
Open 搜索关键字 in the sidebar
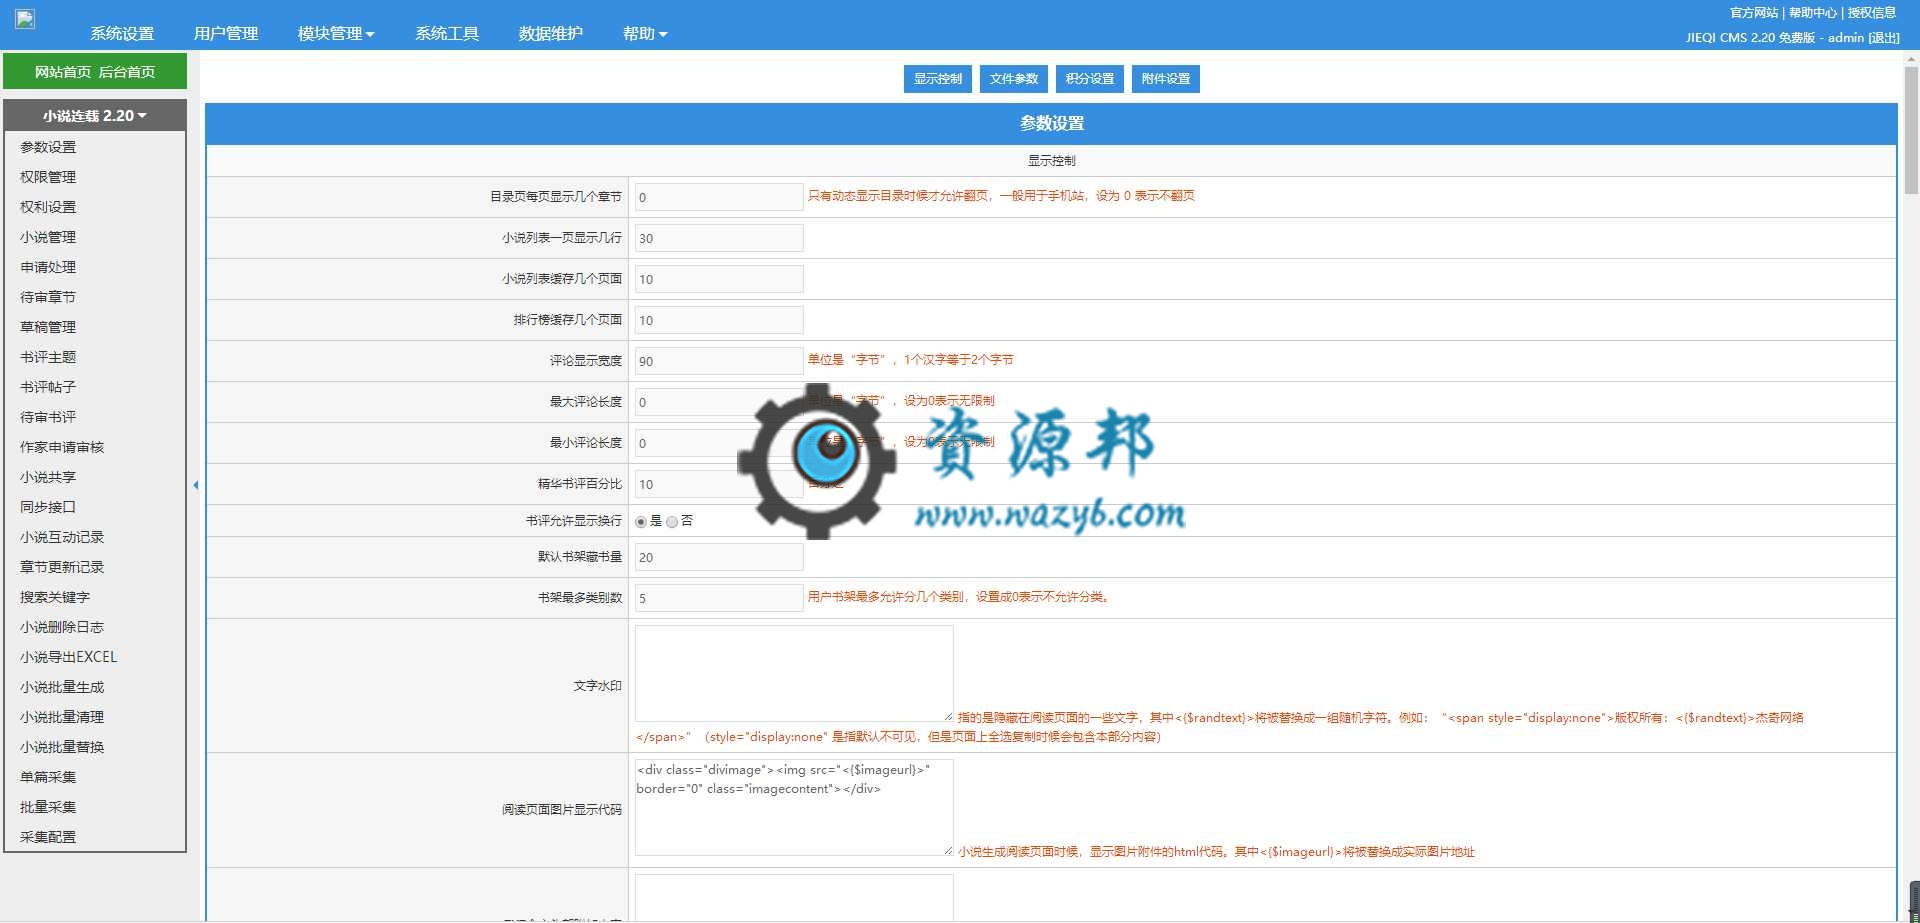tap(55, 597)
